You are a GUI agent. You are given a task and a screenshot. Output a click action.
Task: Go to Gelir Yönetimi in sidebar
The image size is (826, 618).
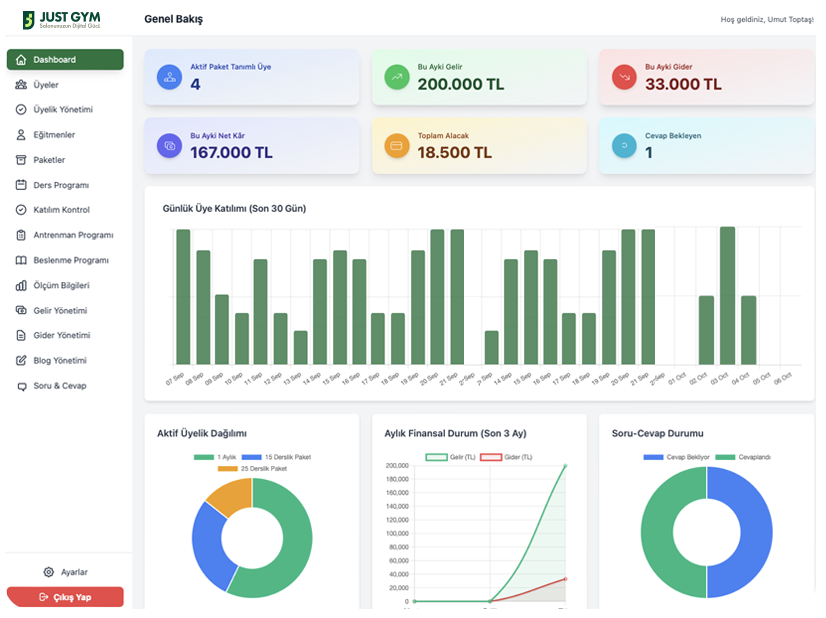pyautogui.click(x=60, y=310)
